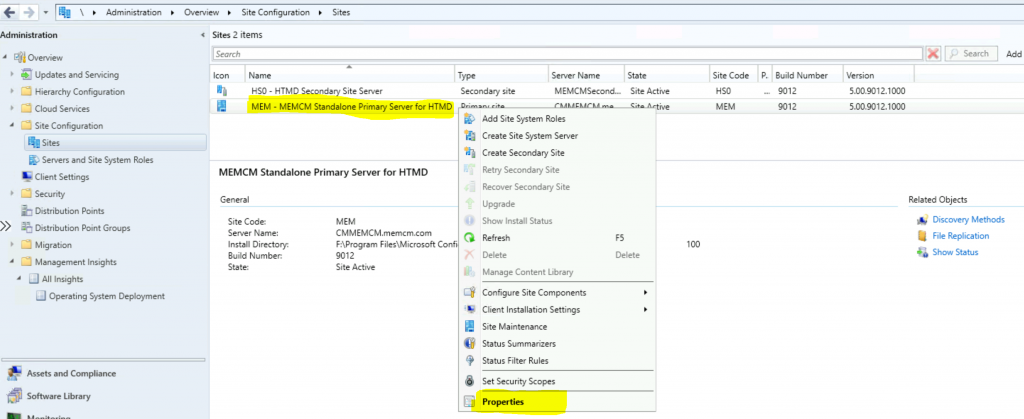Click the Create Secondary Site icon

(469, 153)
